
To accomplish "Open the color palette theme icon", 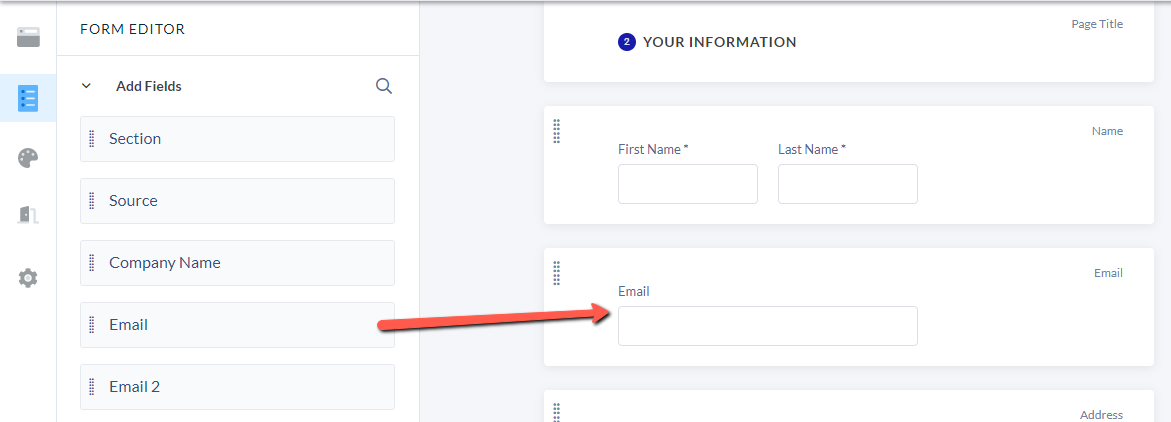I will [28, 158].
